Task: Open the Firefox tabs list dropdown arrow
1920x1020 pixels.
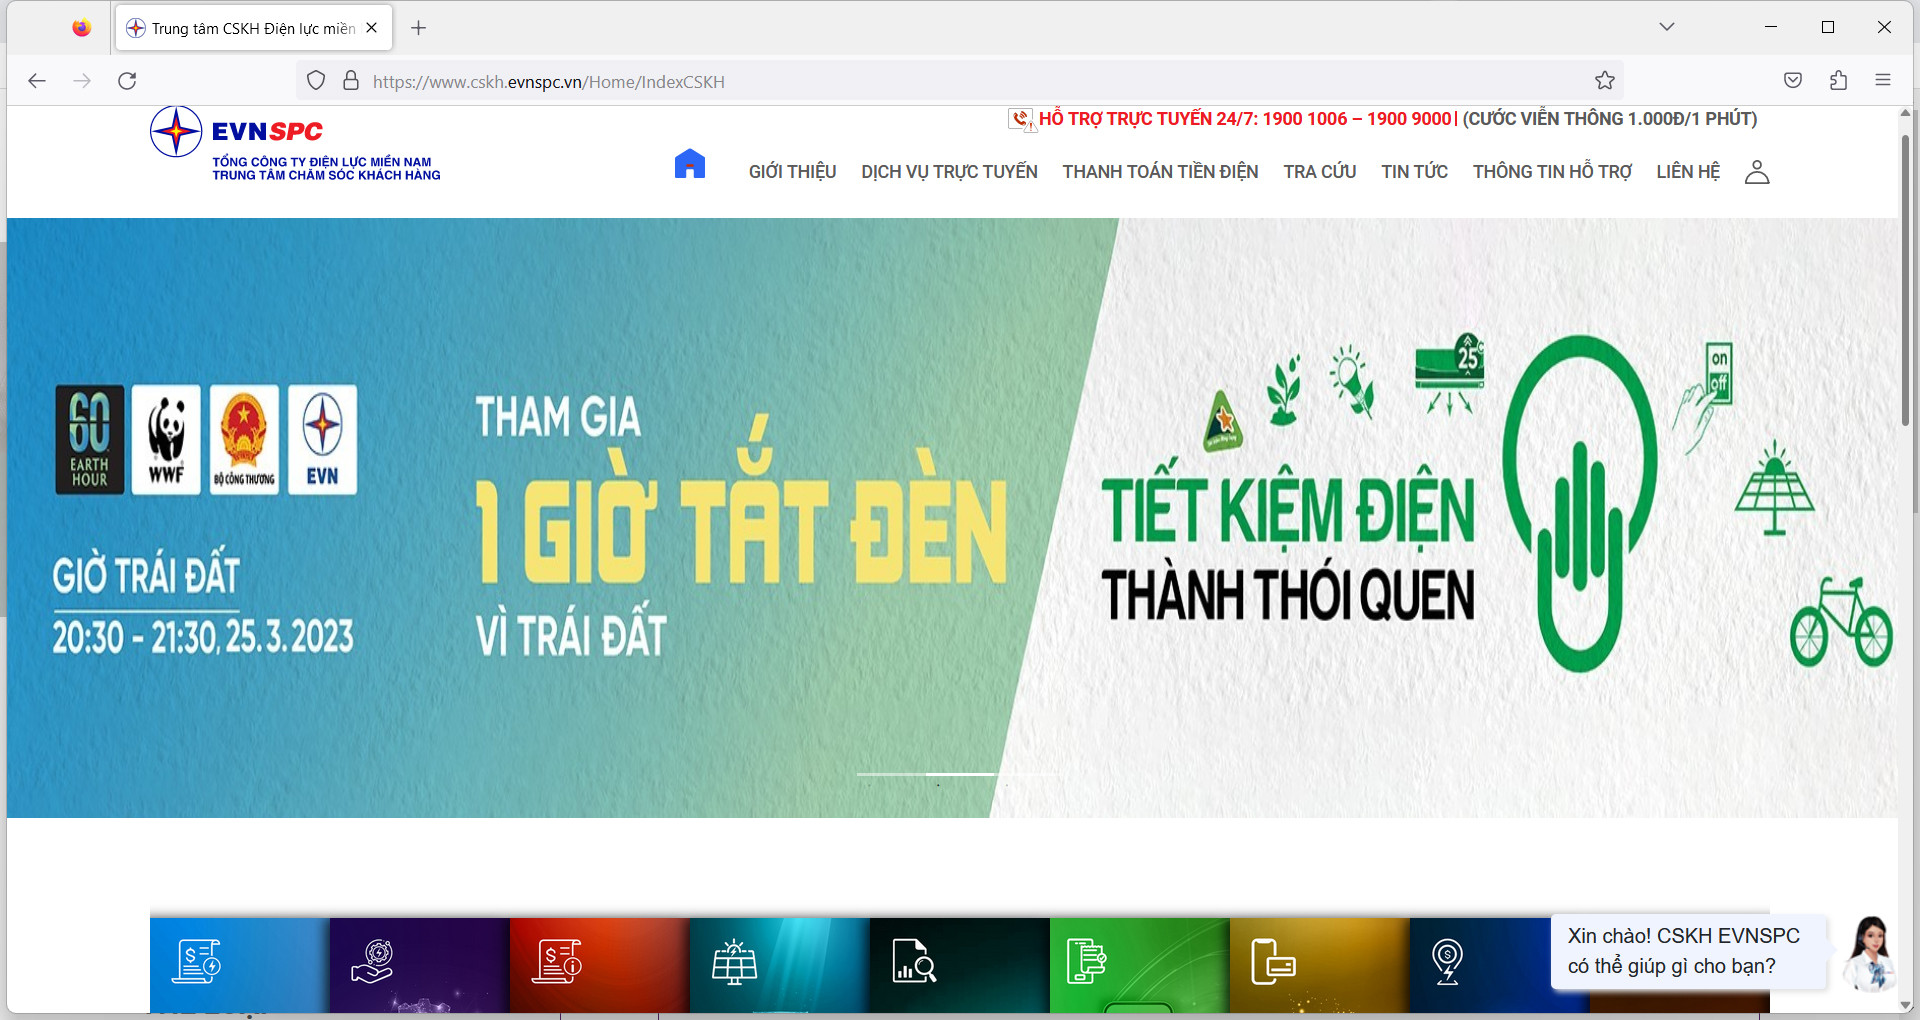Action: pyautogui.click(x=1666, y=27)
